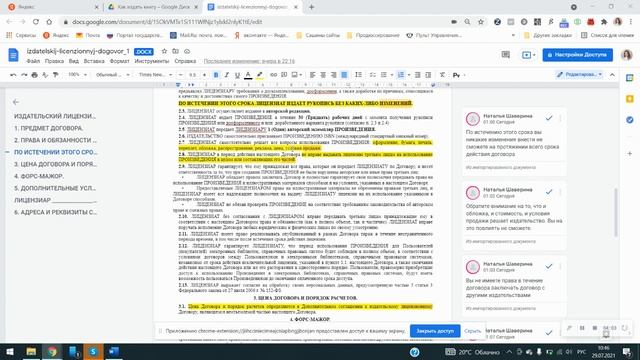
Task: Open the Инструменты menu
Action: tap(151, 61)
